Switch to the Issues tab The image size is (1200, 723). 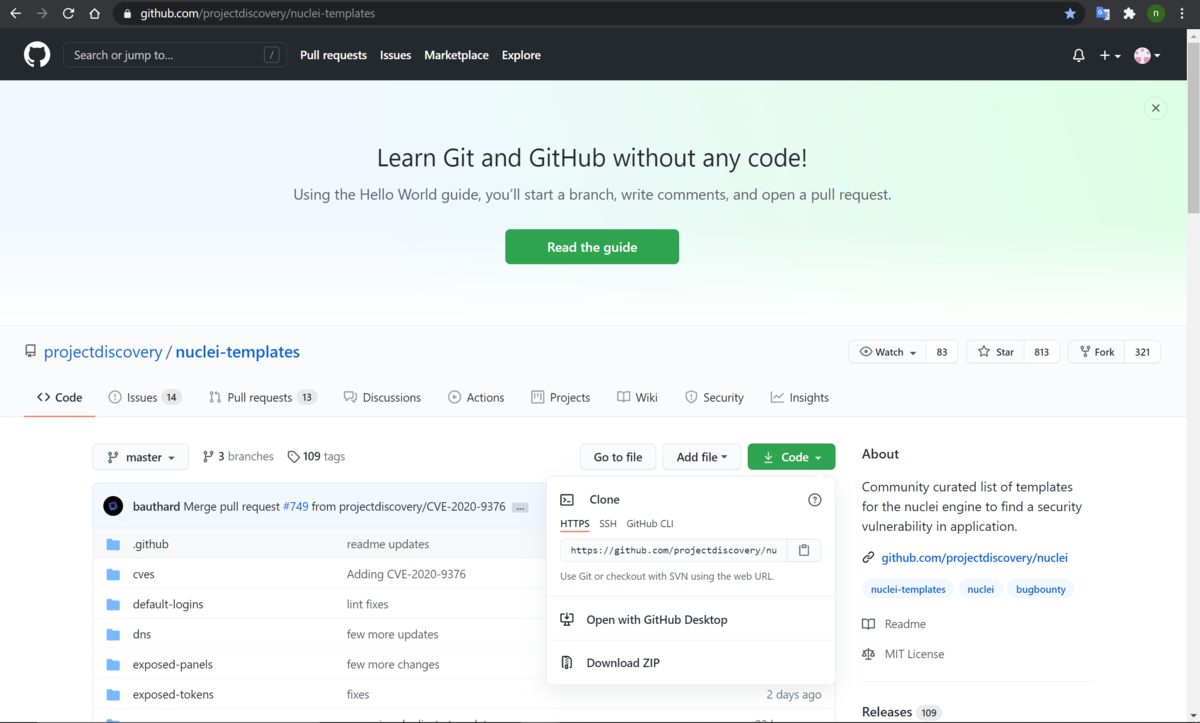[x=144, y=397]
